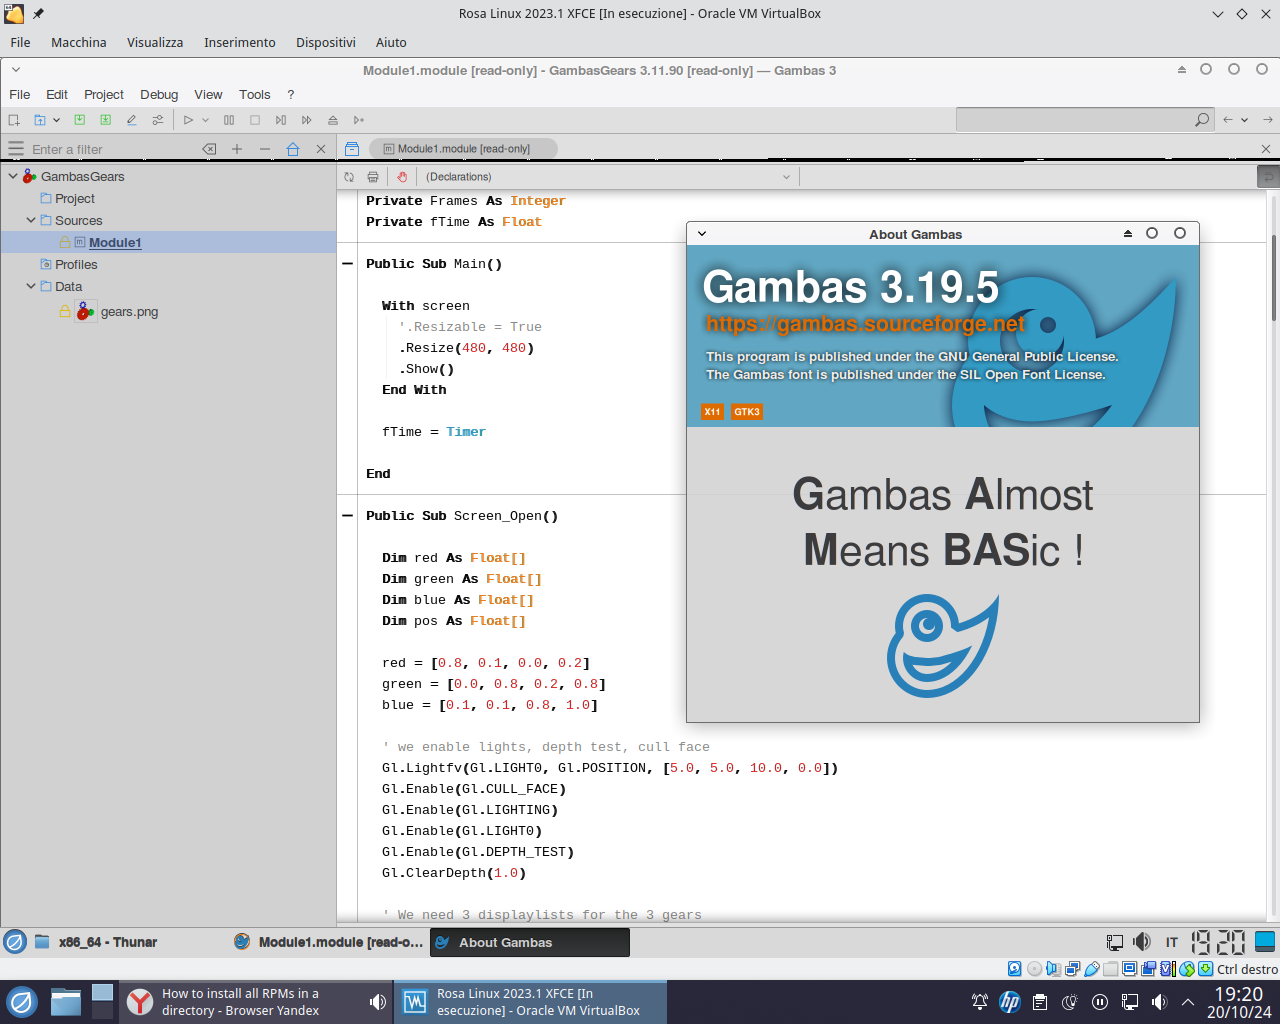Image resolution: width=1280 pixels, height=1024 pixels.
Task: Click the editor vertical scrollbar
Action: (x=1274, y=278)
